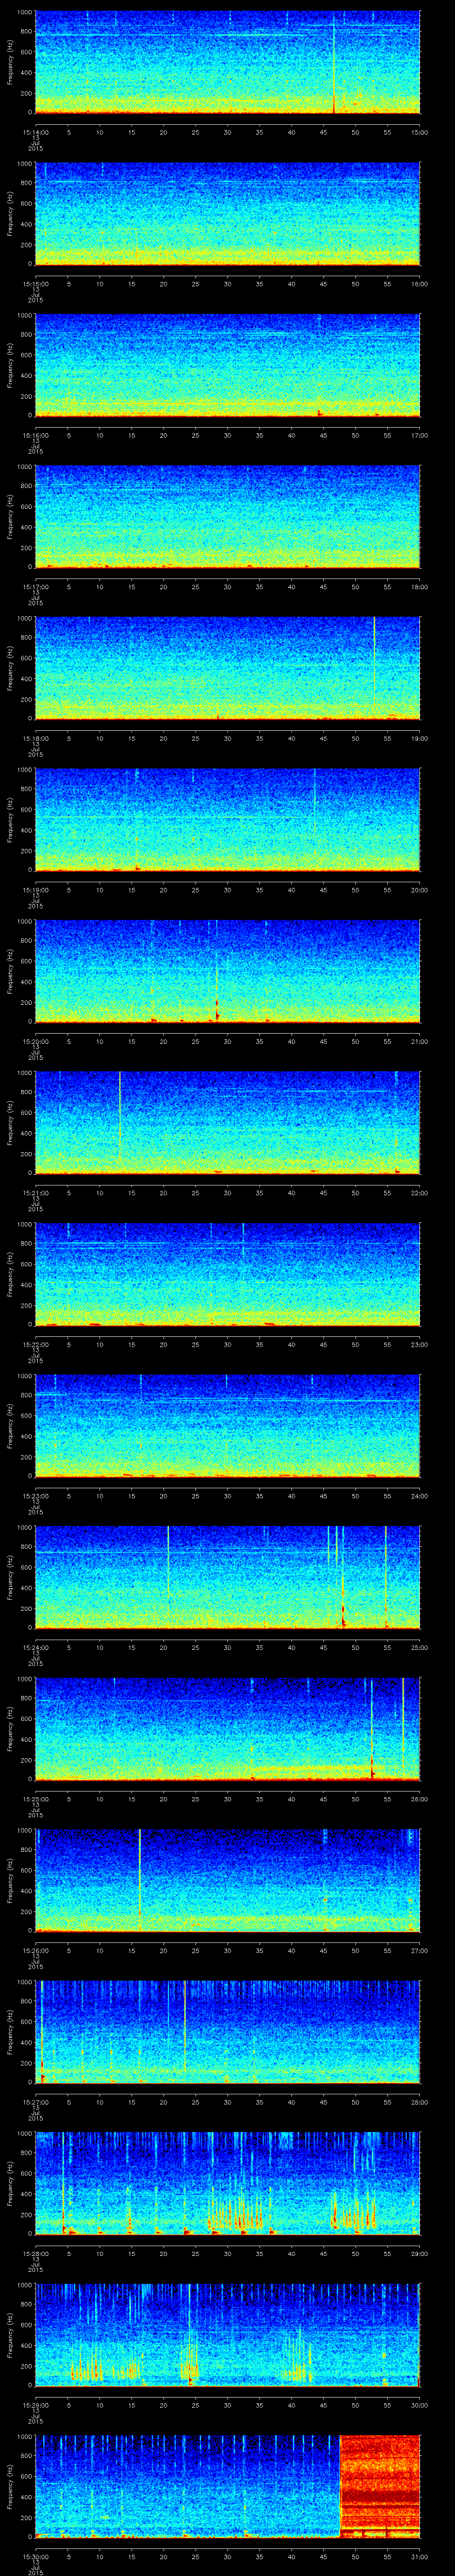Select the spectrogram panel starting at 15:19:00
The height and width of the screenshot is (2576, 455).
pyautogui.click(x=227, y=819)
